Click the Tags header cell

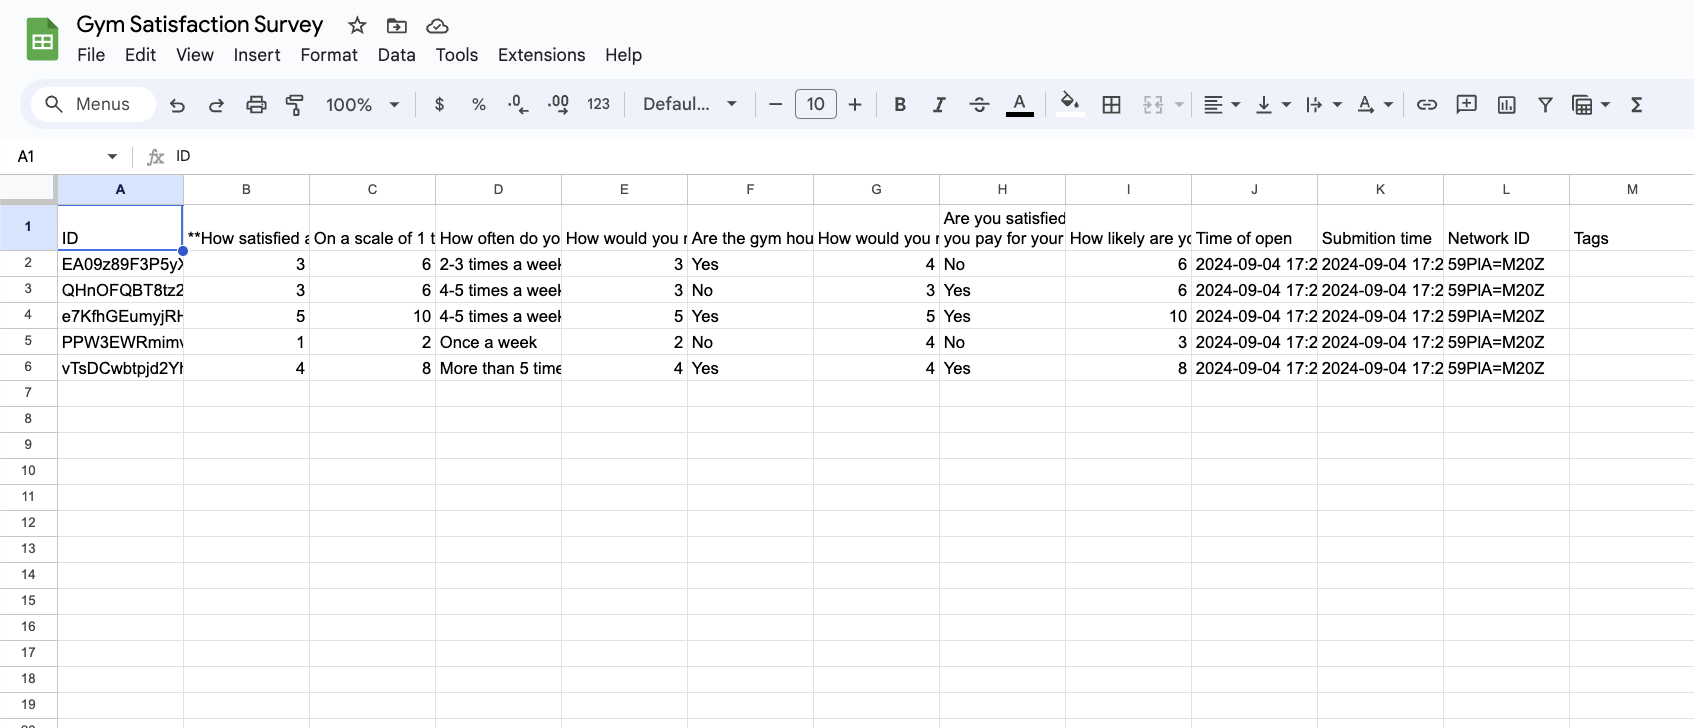[x=1632, y=227]
